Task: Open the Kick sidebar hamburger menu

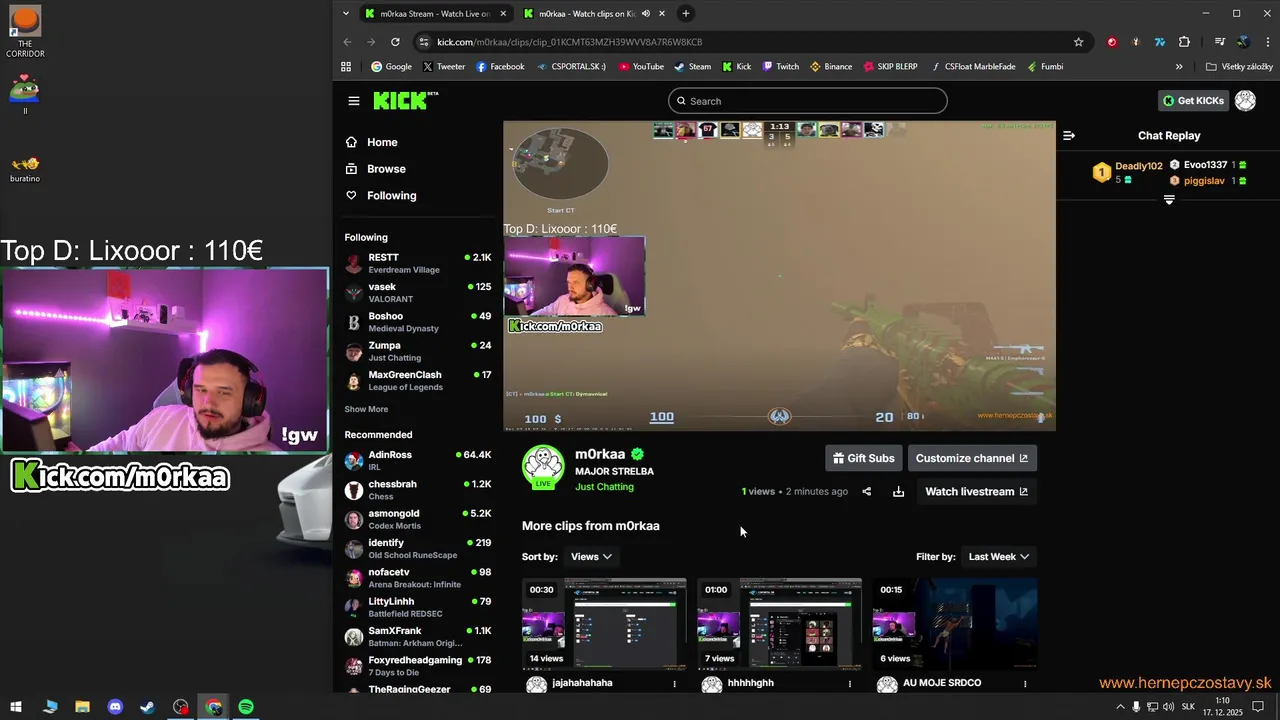Action: coord(353,101)
